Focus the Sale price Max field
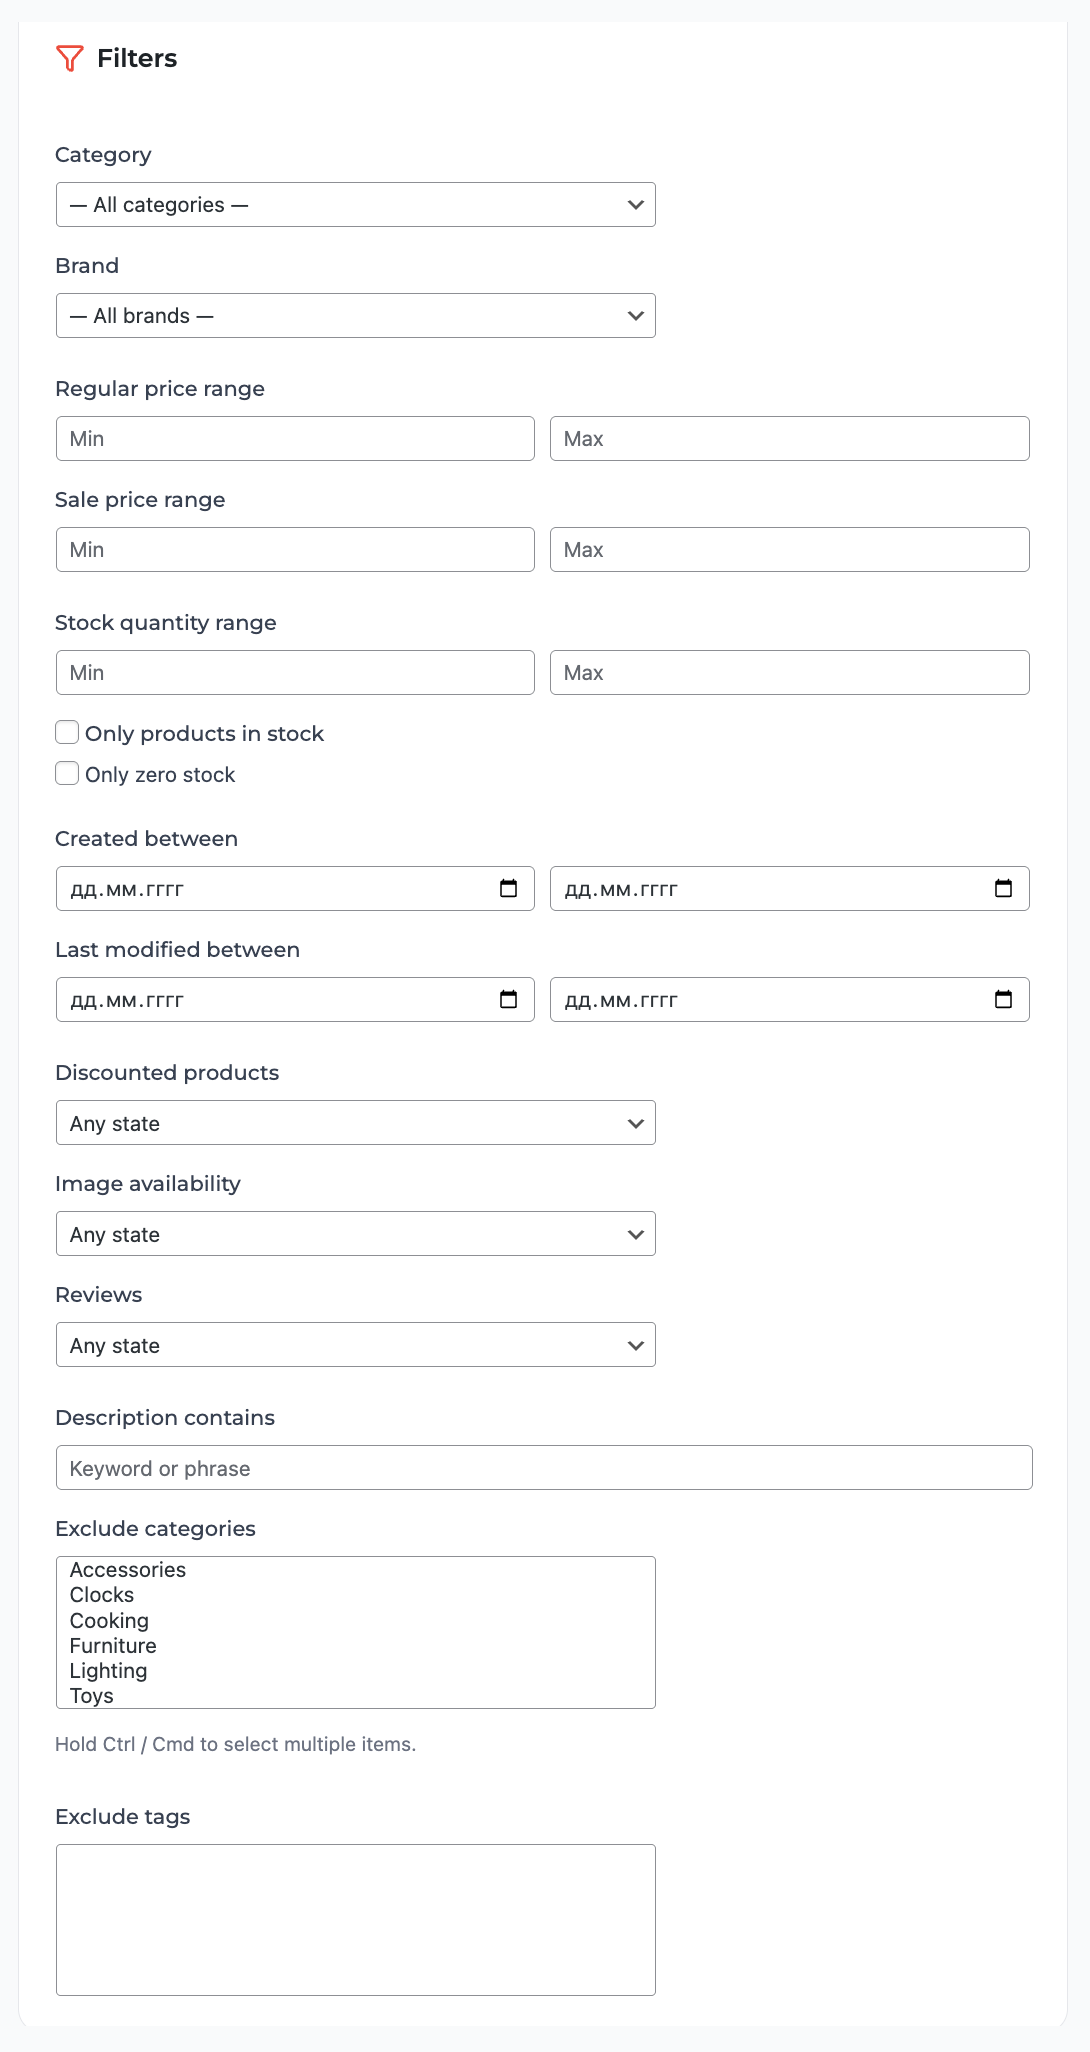 pos(789,550)
